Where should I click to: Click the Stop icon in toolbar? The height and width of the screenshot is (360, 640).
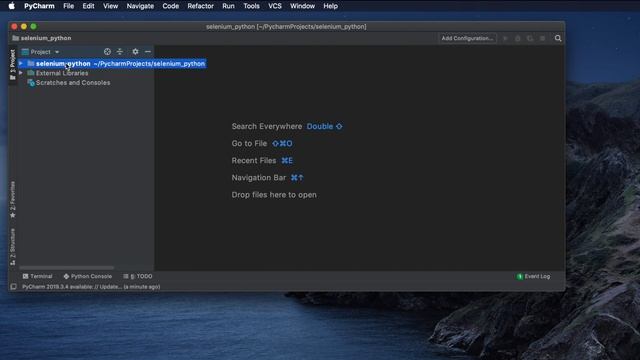click(x=542, y=38)
